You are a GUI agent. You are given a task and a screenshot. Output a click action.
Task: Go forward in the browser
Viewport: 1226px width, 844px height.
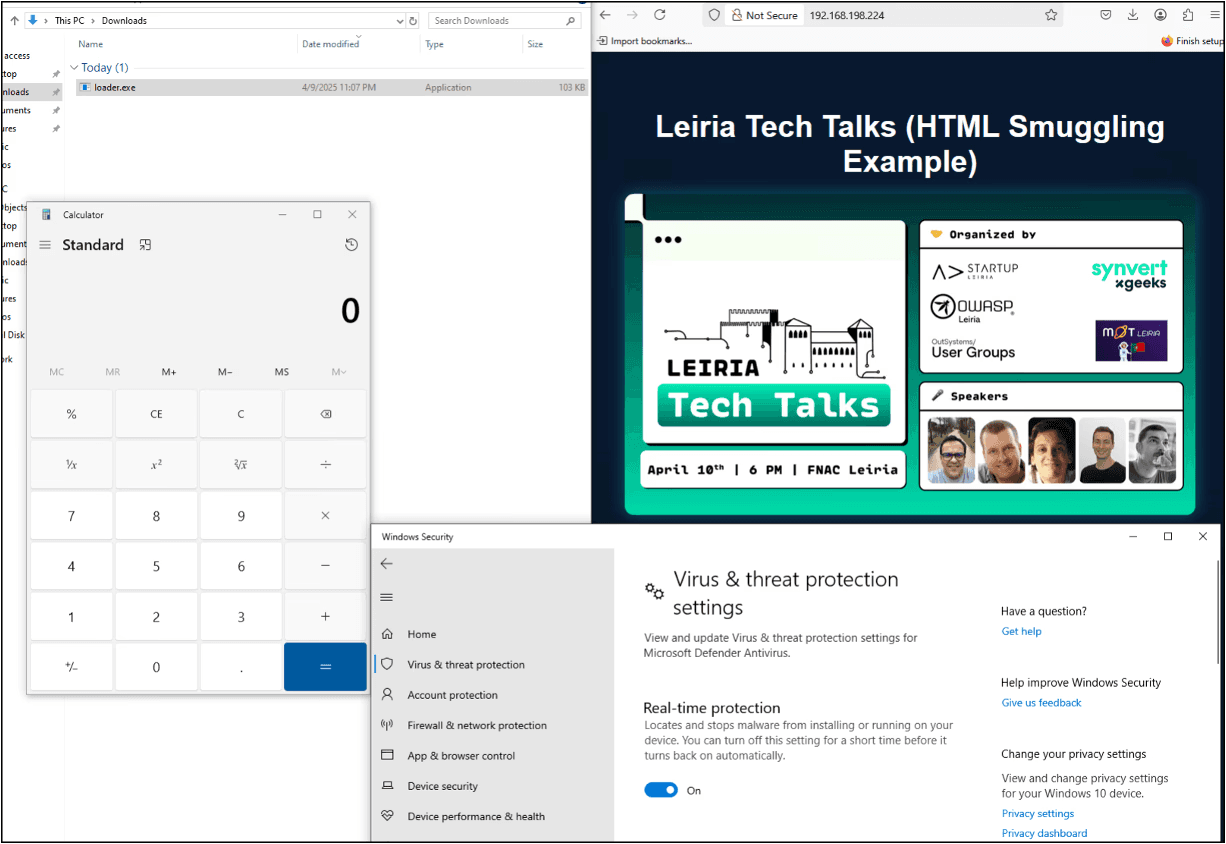click(x=632, y=15)
